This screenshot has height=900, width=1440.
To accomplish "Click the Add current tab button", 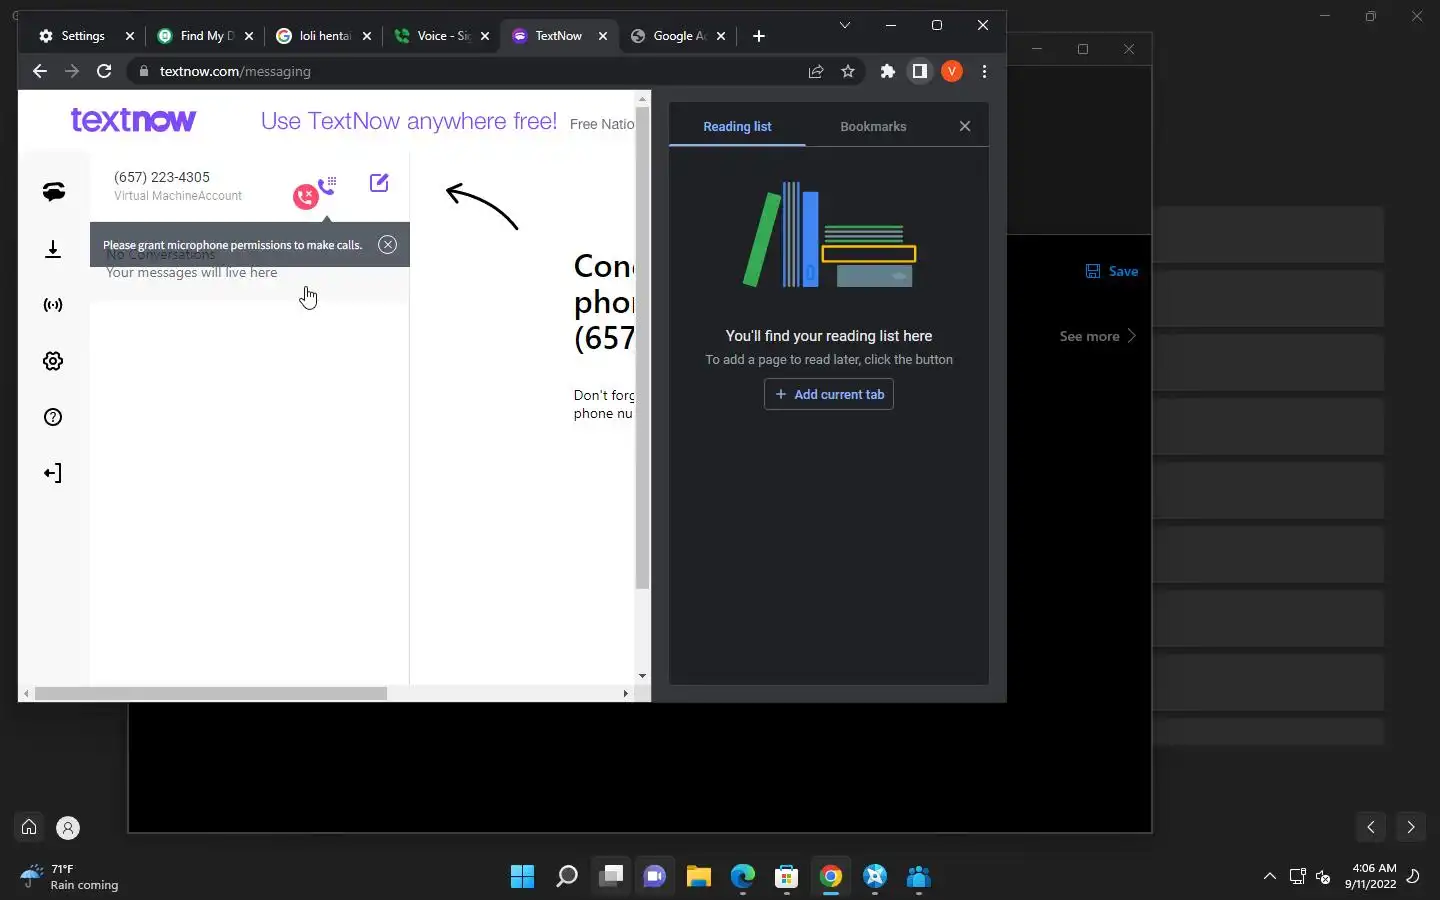I will tap(829, 394).
